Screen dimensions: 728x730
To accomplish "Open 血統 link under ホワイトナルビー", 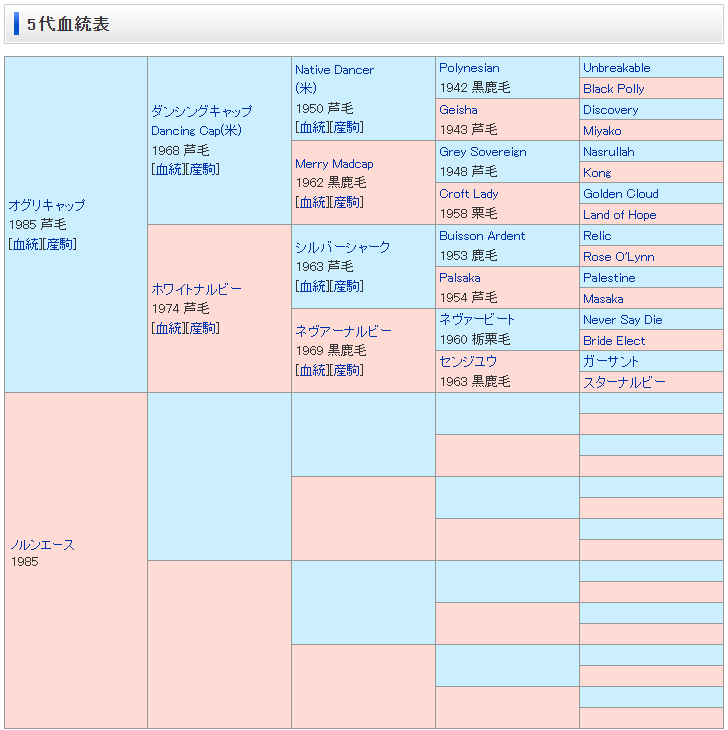I will 168,328.
